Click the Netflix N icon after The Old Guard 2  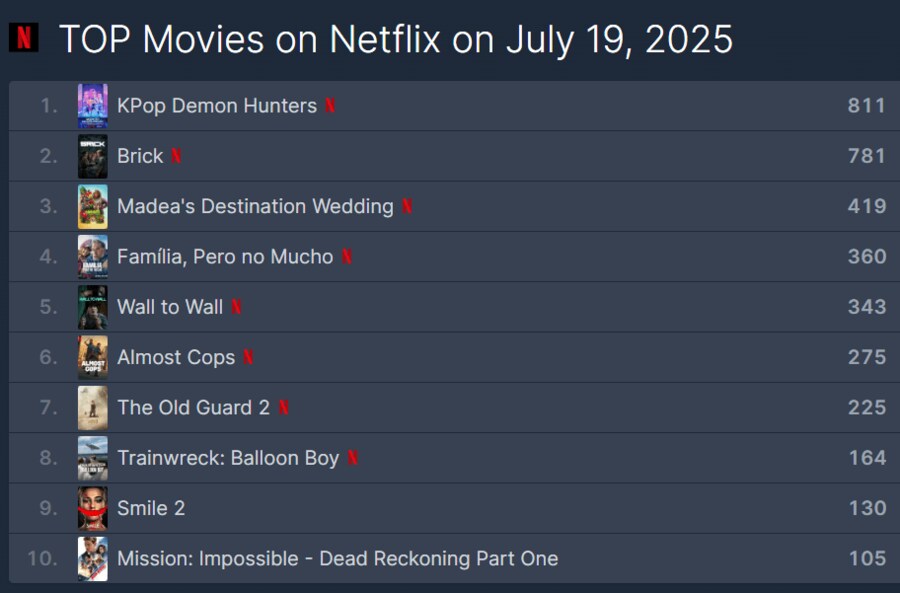(284, 408)
